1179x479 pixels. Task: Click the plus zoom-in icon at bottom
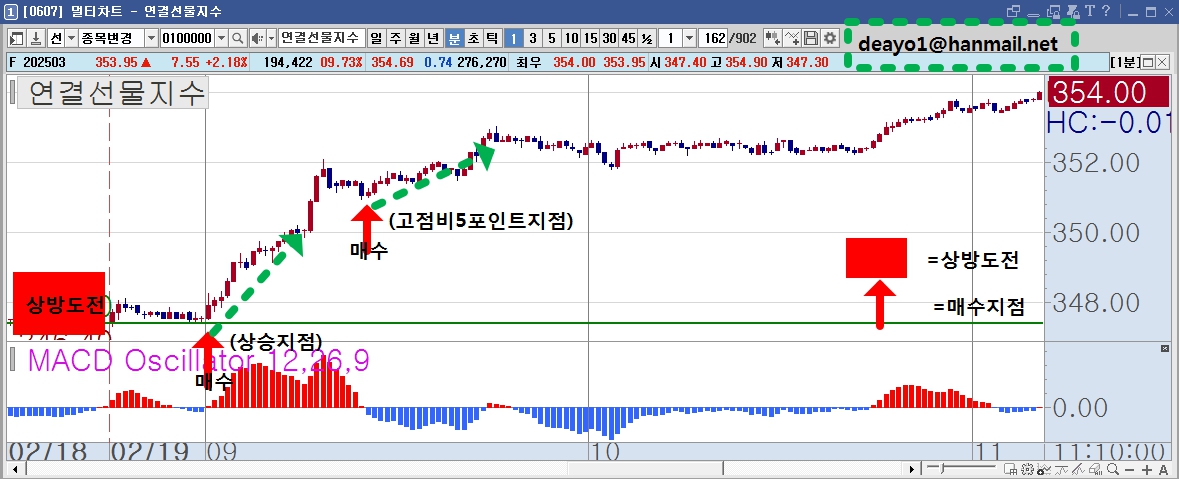(x=1147, y=470)
